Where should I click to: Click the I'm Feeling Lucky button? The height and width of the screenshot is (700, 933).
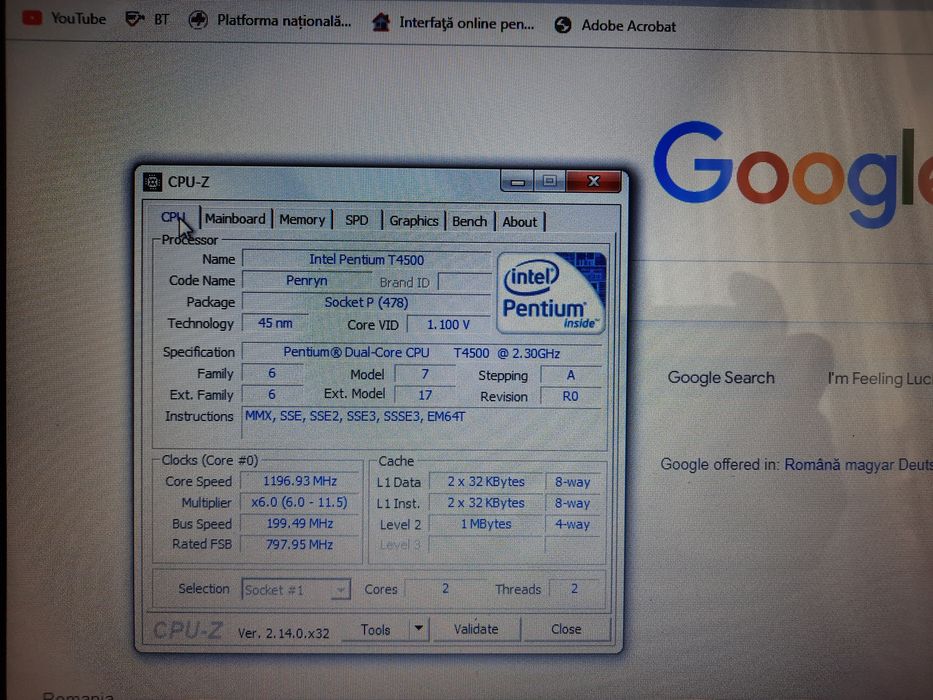[879, 379]
